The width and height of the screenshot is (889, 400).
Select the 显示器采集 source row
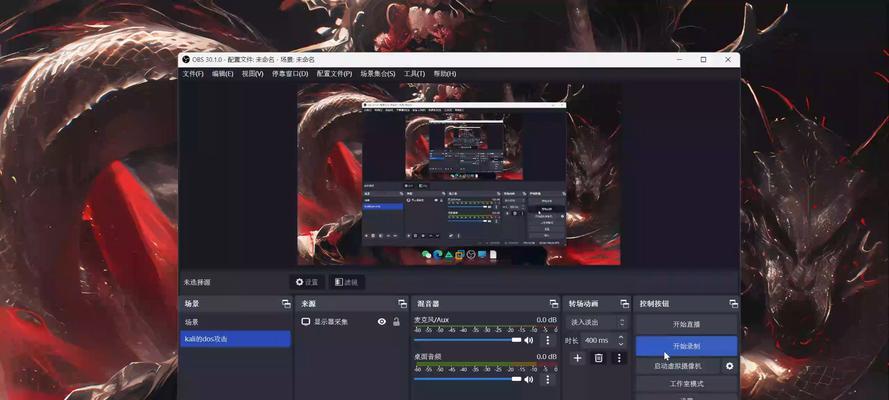(351, 322)
